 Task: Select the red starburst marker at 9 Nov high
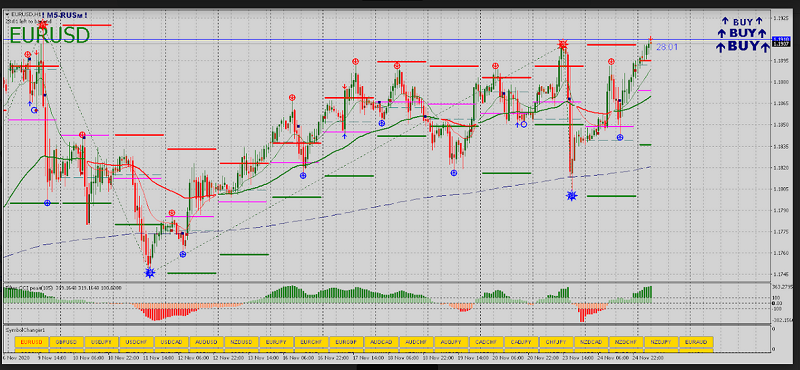(43, 23)
